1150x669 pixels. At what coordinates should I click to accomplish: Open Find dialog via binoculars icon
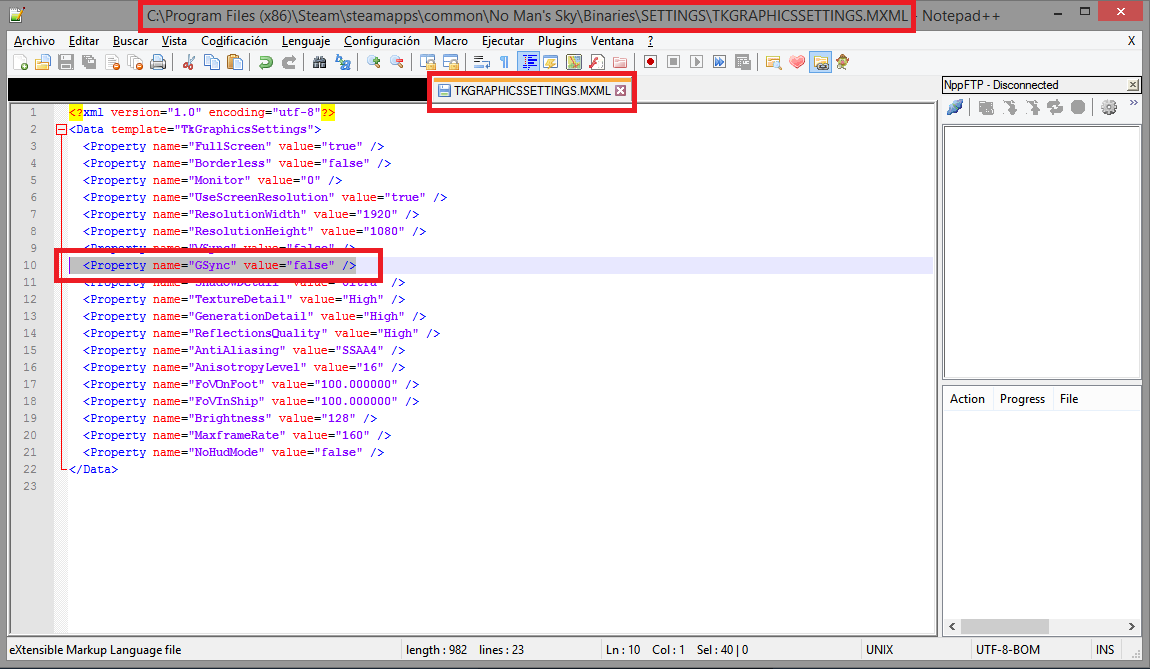[319, 62]
